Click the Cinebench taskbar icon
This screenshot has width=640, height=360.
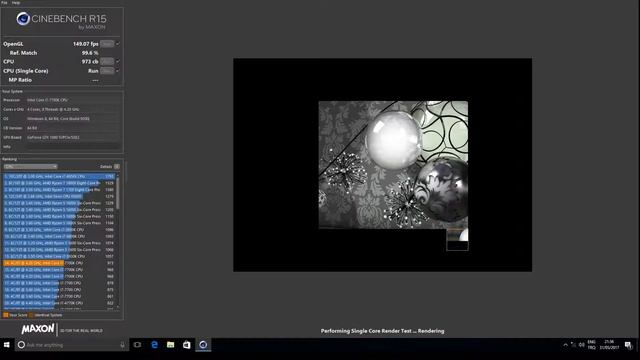tap(203, 345)
